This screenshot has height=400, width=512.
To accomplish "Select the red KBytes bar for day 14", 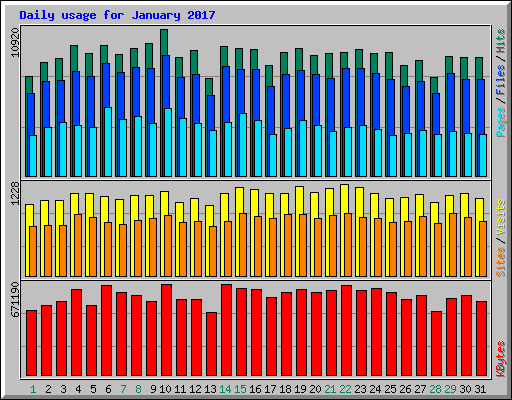I will click(226, 330).
